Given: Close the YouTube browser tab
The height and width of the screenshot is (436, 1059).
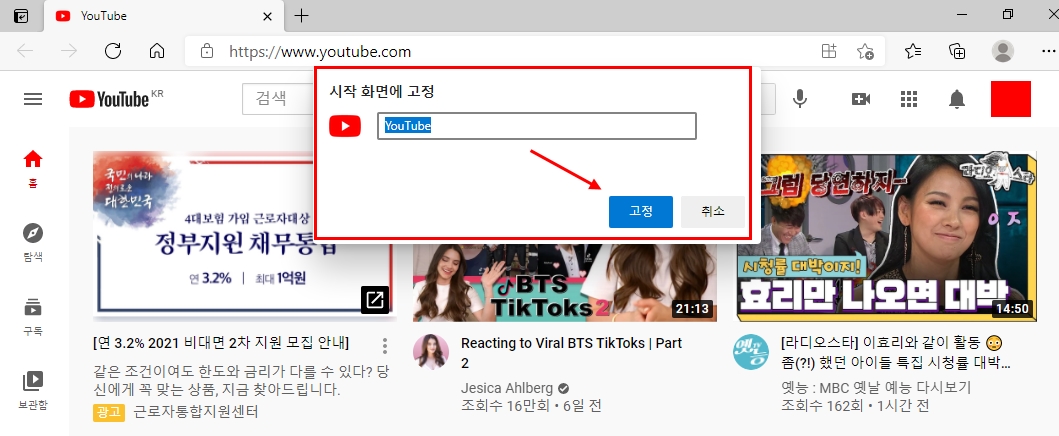Looking at the screenshot, I should pos(267,16).
